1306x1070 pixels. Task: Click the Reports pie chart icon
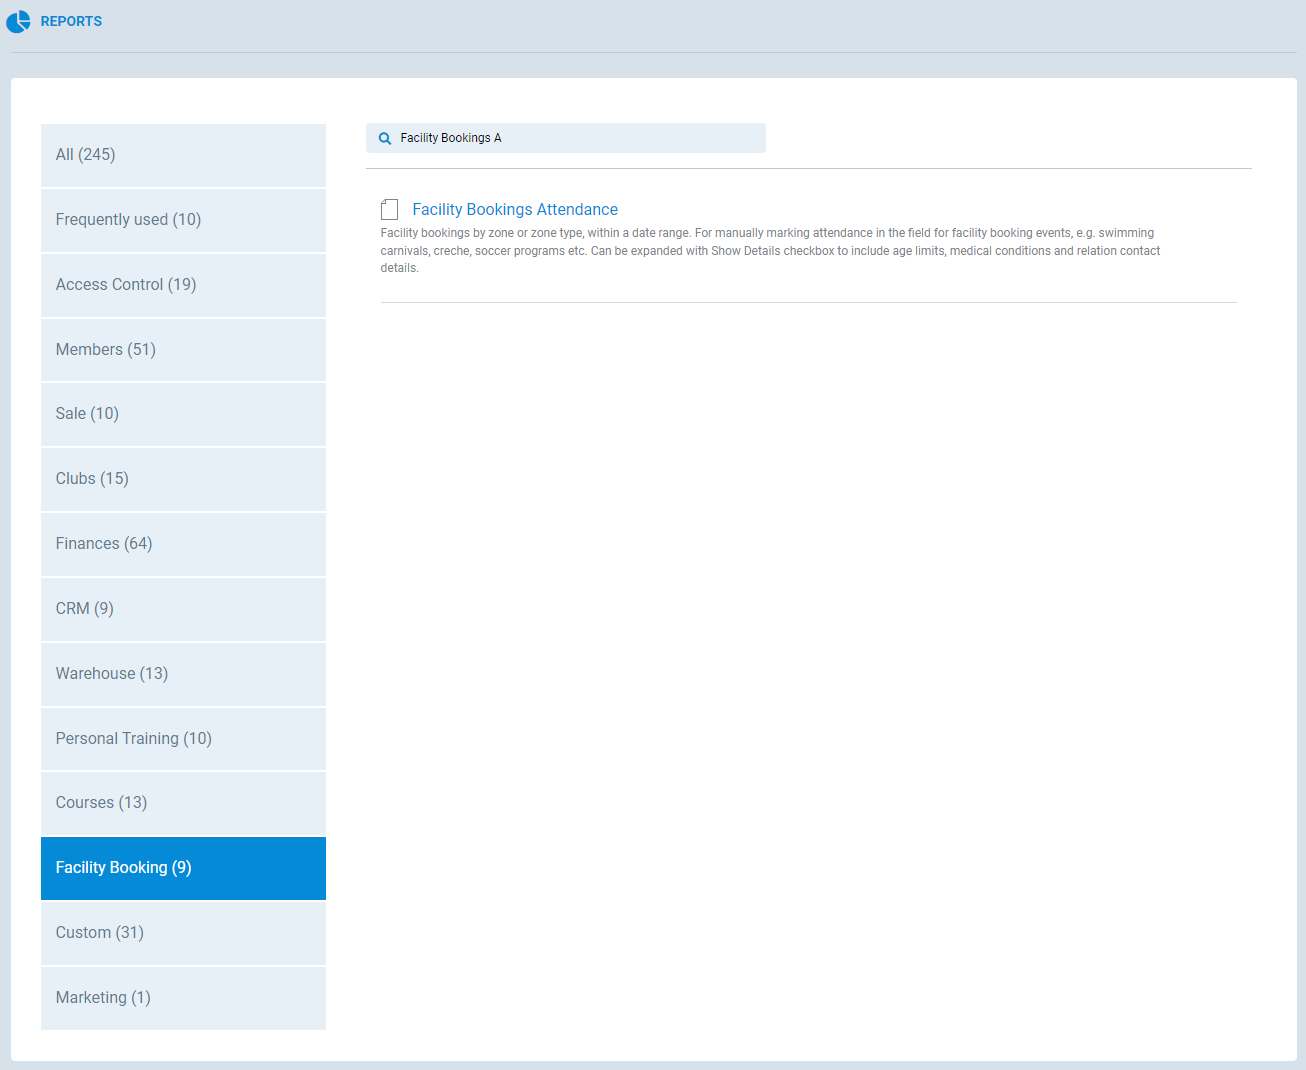(x=18, y=21)
